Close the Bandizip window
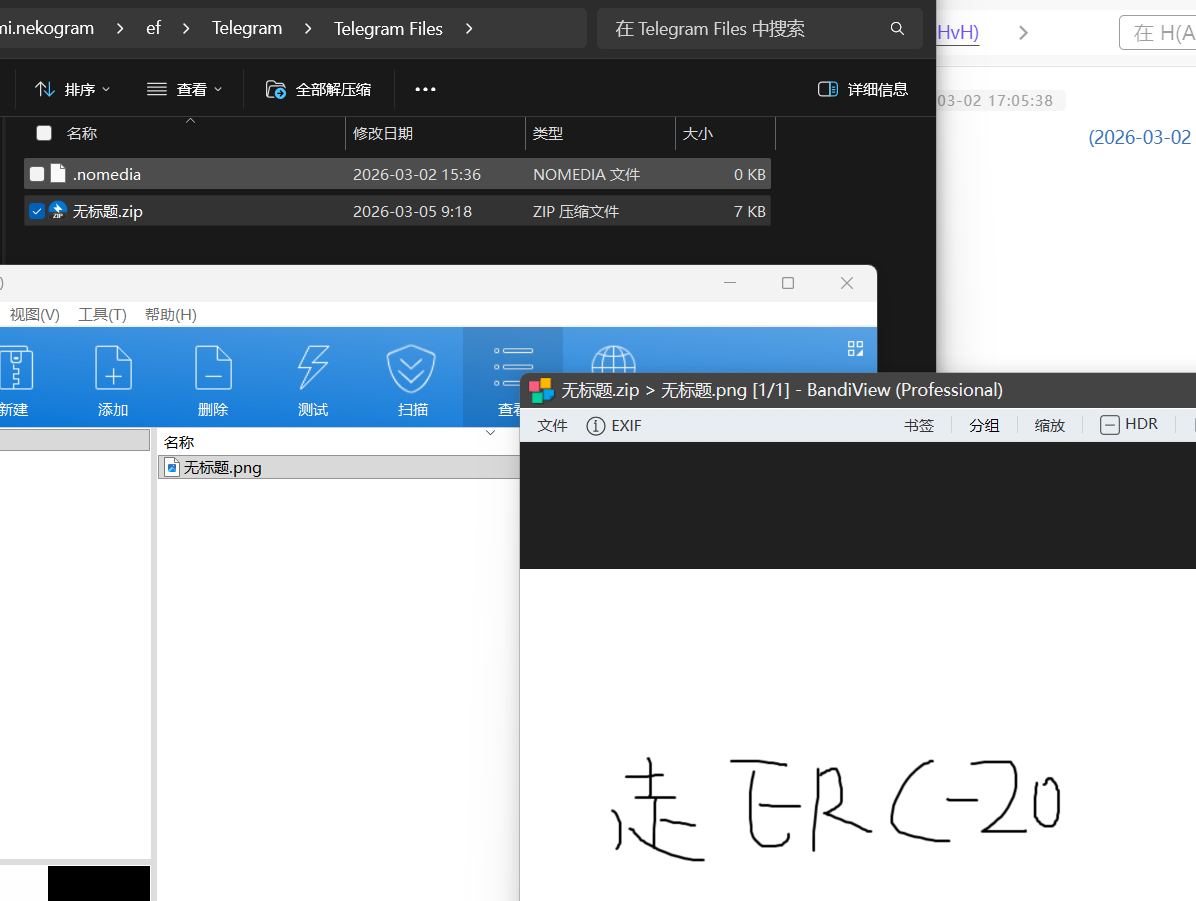 (x=847, y=283)
